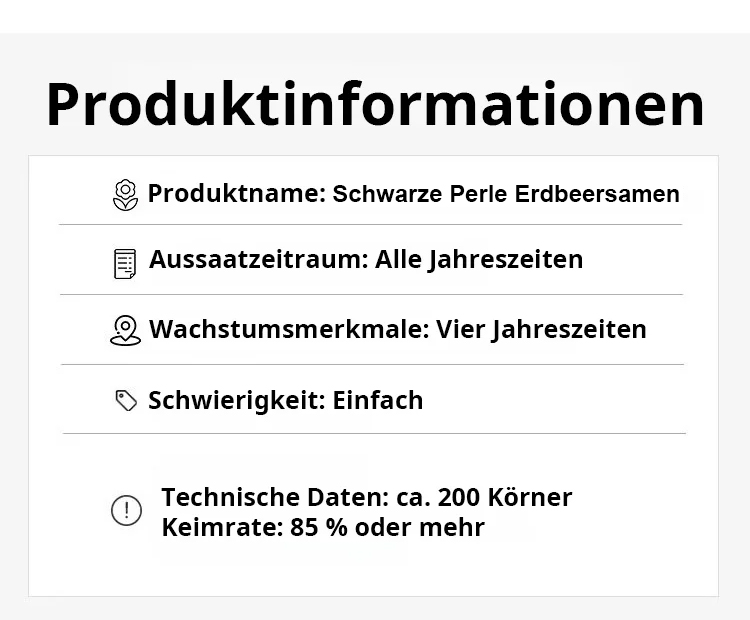Viewport: 750px width, 620px height.
Task: Click the Schwarze Perle Erdbeersamen product name
Action: pyautogui.click(x=506, y=194)
